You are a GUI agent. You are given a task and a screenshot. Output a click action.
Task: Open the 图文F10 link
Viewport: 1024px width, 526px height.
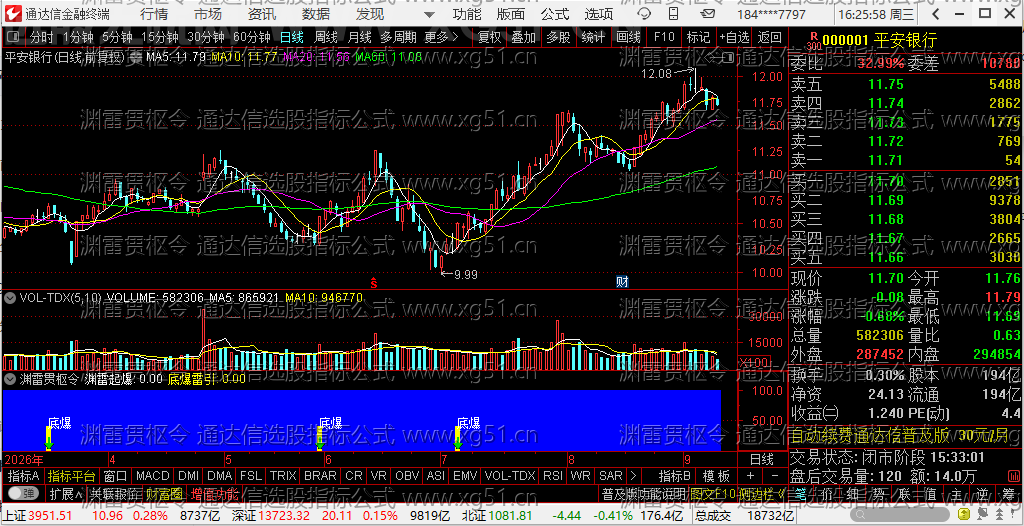point(711,493)
